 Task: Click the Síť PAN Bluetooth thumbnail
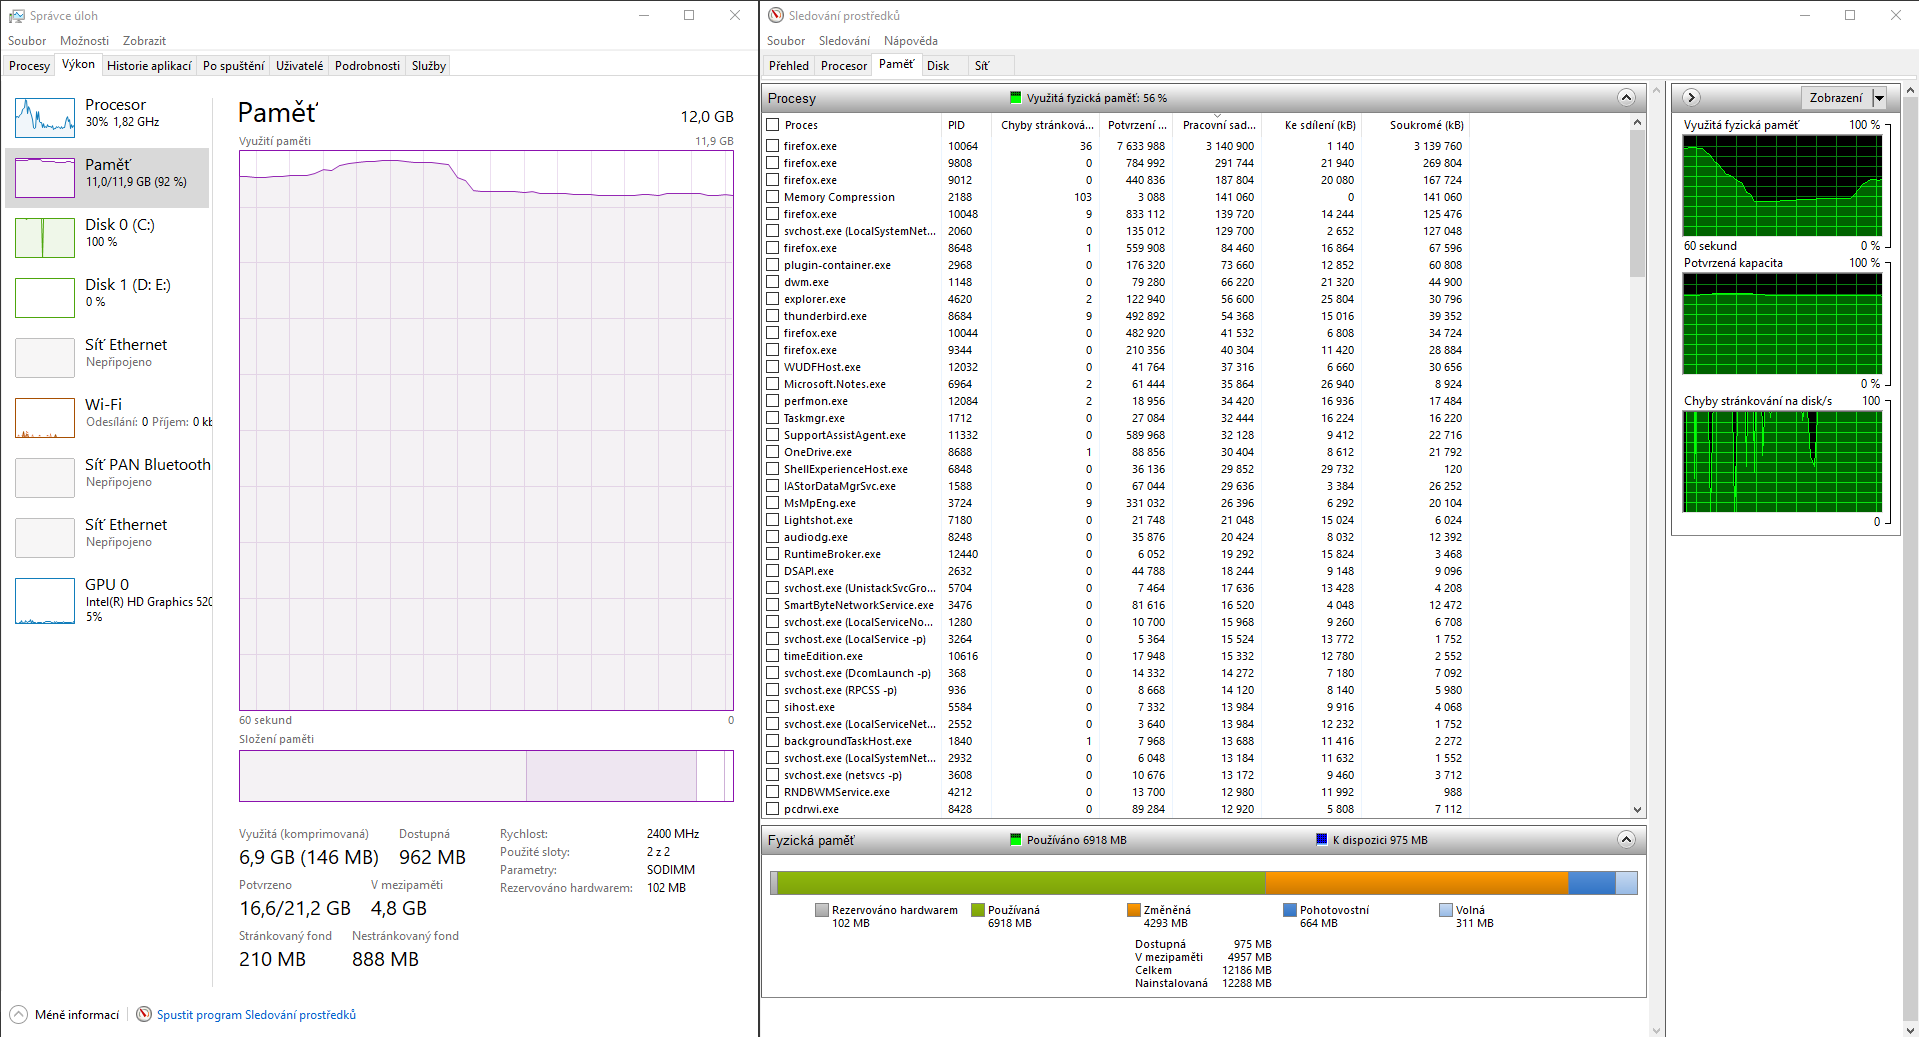tap(45, 478)
